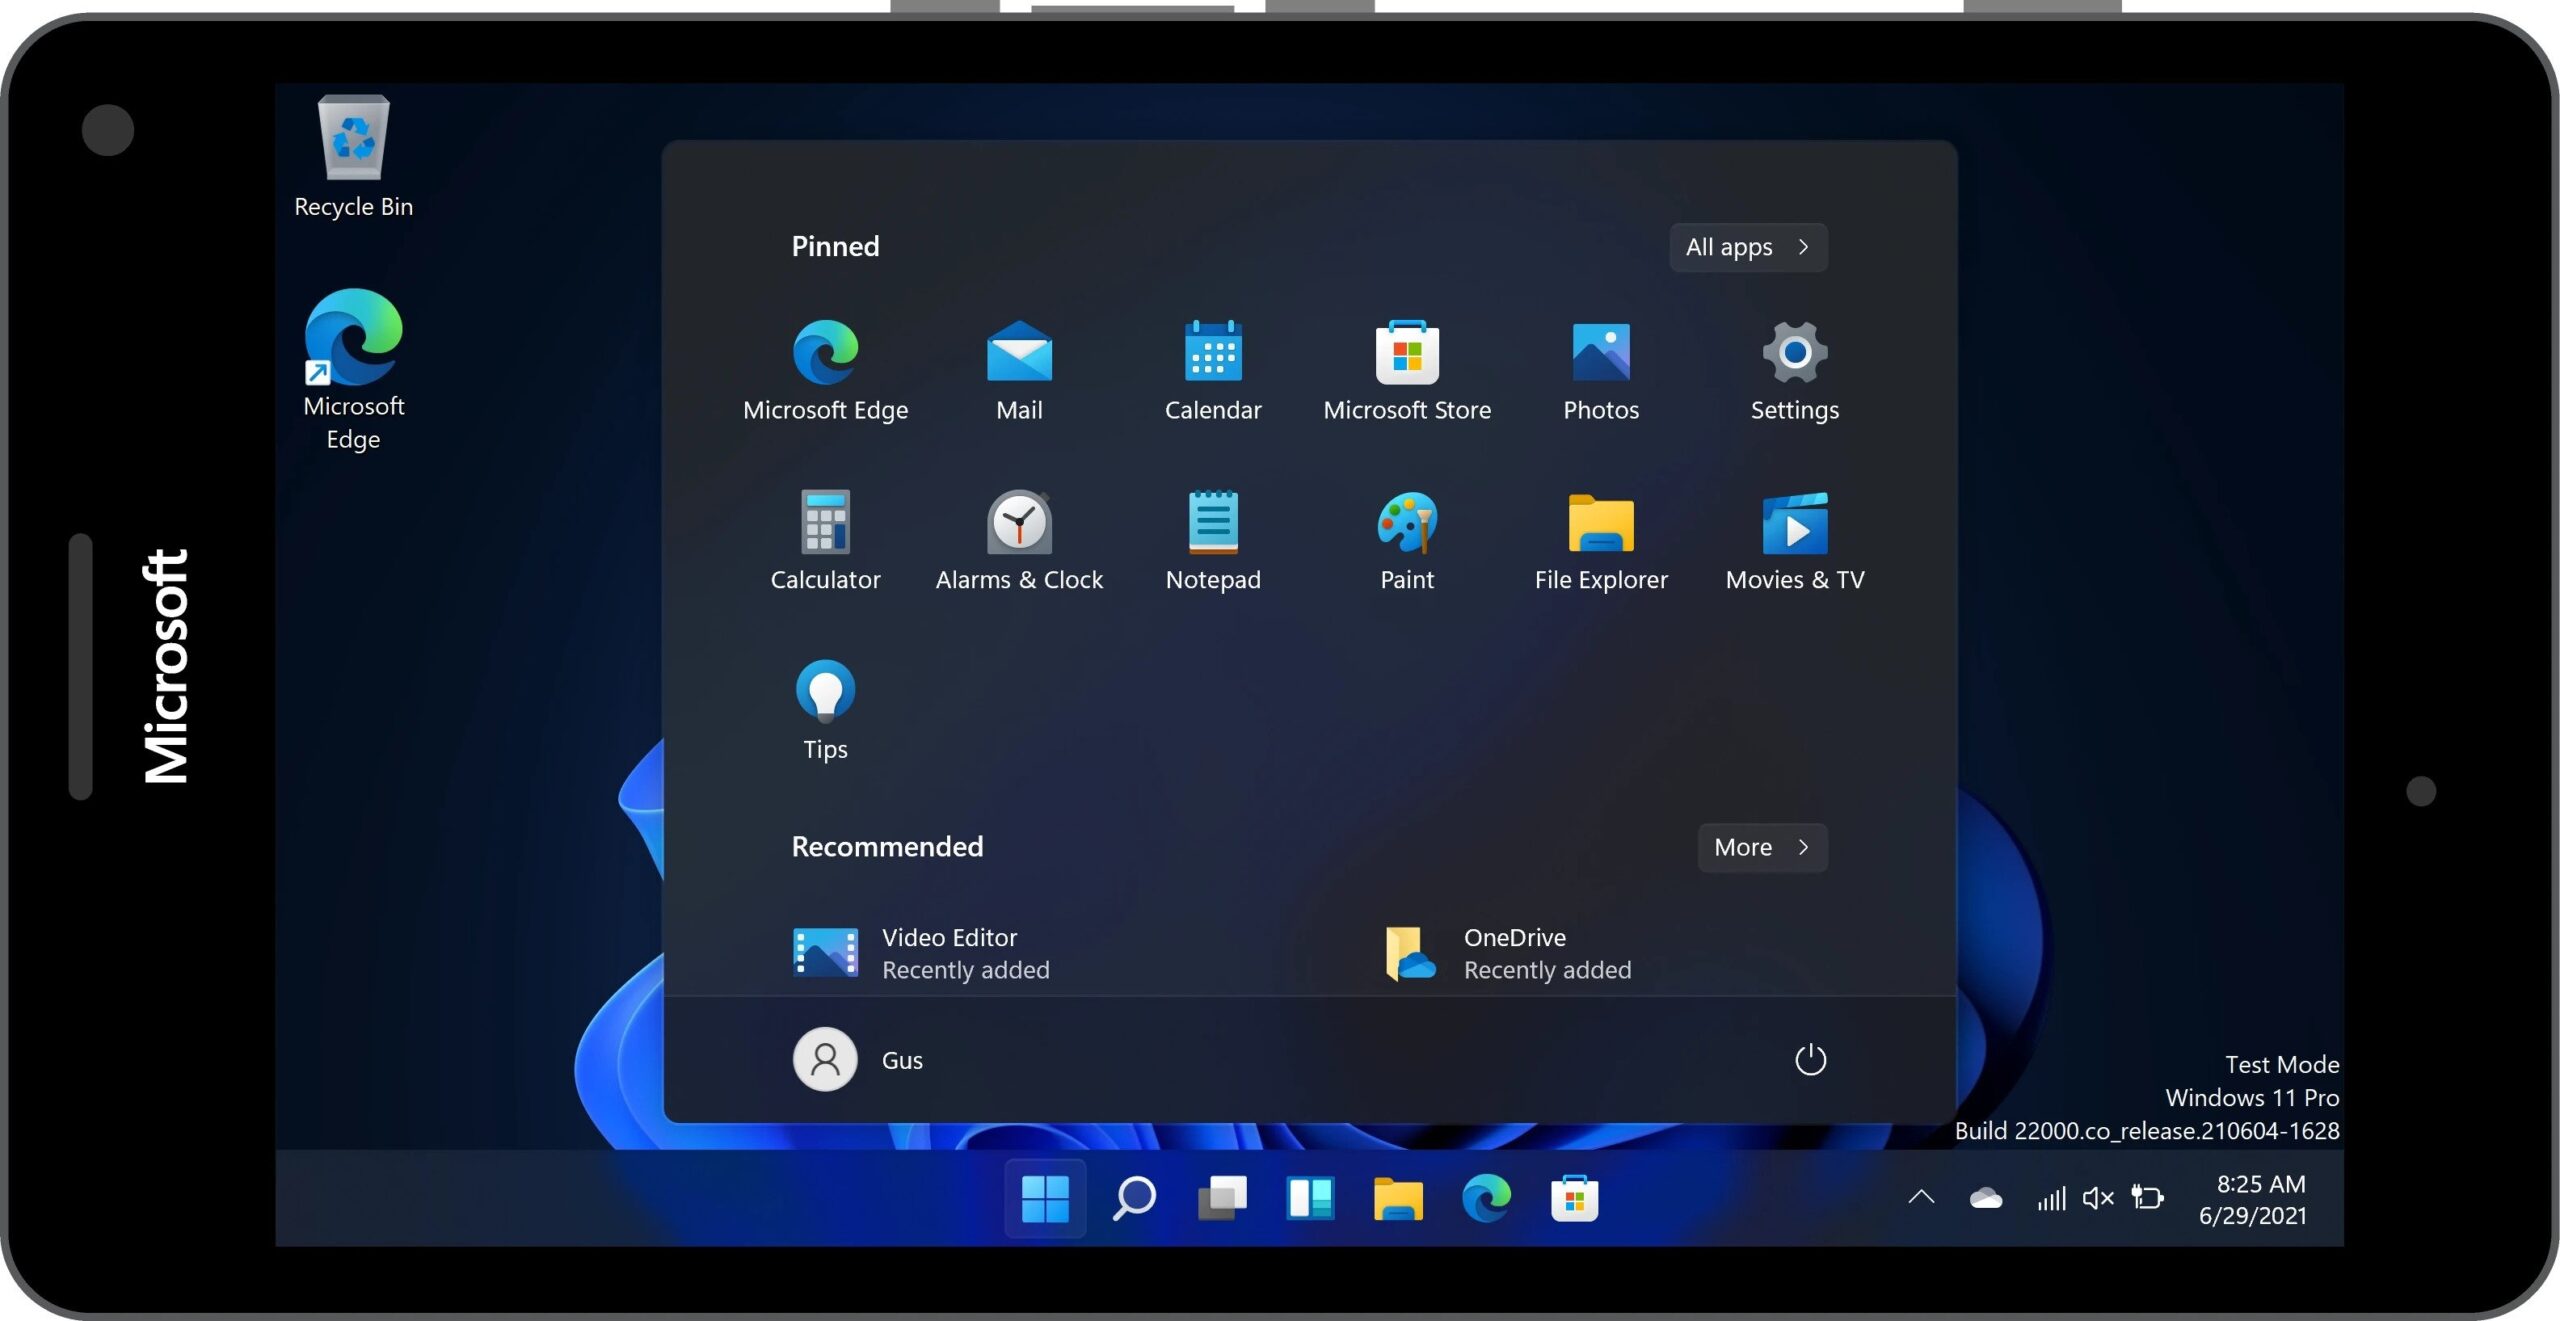This screenshot has width=2560, height=1321.
Task: Expand hidden icons in the system tray
Action: click(1921, 1196)
